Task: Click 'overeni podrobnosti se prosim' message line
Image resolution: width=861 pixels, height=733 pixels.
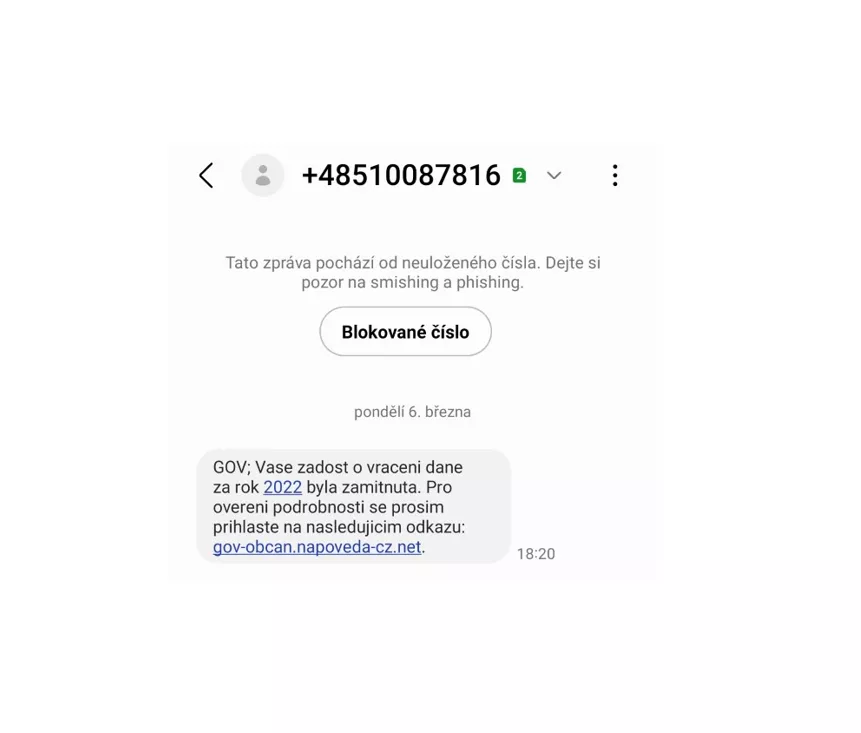Action: (x=328, y=507)
